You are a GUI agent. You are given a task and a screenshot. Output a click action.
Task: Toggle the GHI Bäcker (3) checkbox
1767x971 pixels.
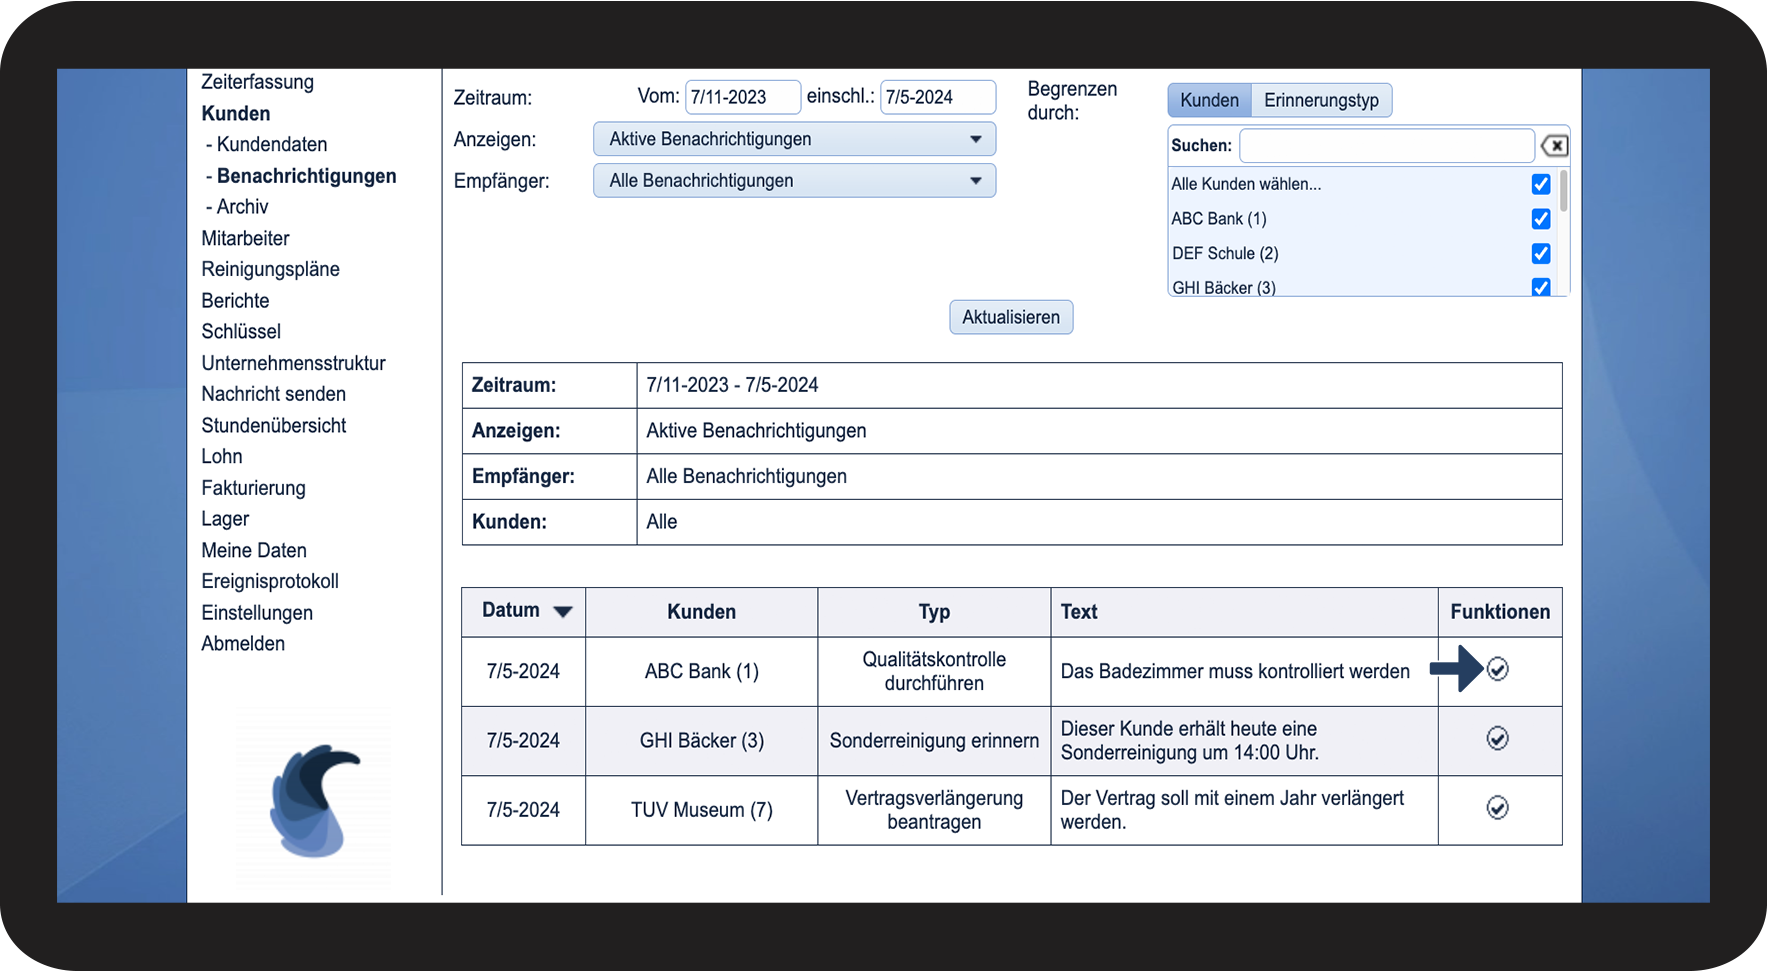tap(1541, 287)
